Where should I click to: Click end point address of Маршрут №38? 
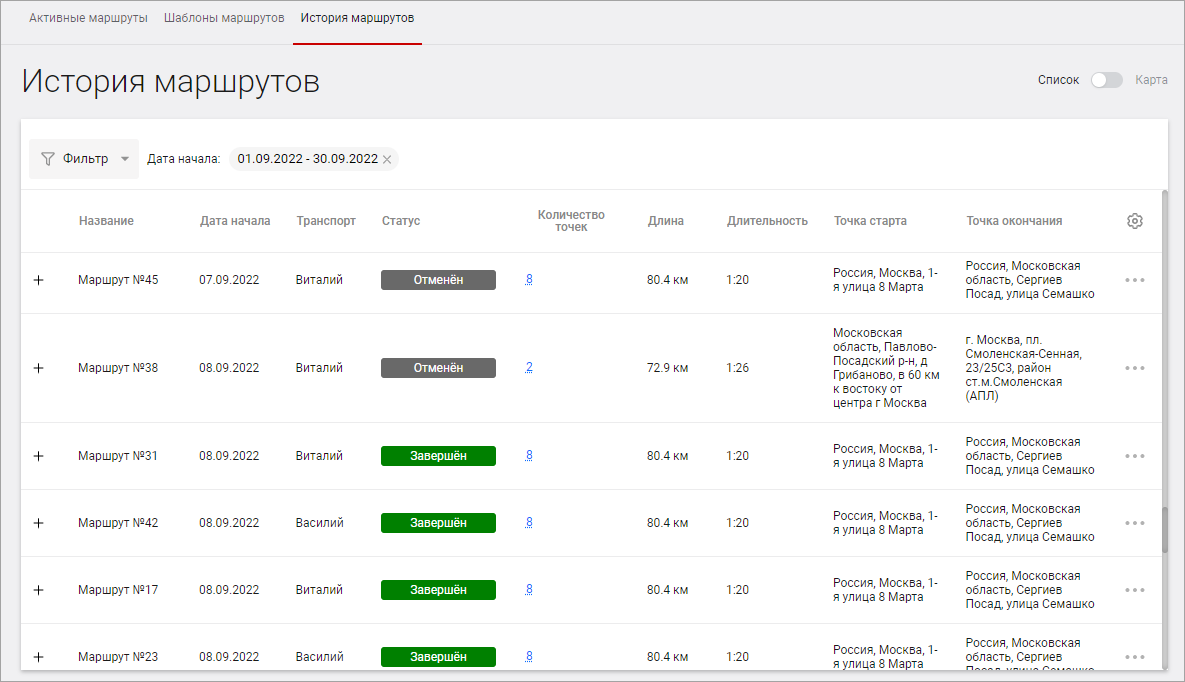coord(1023,368)
